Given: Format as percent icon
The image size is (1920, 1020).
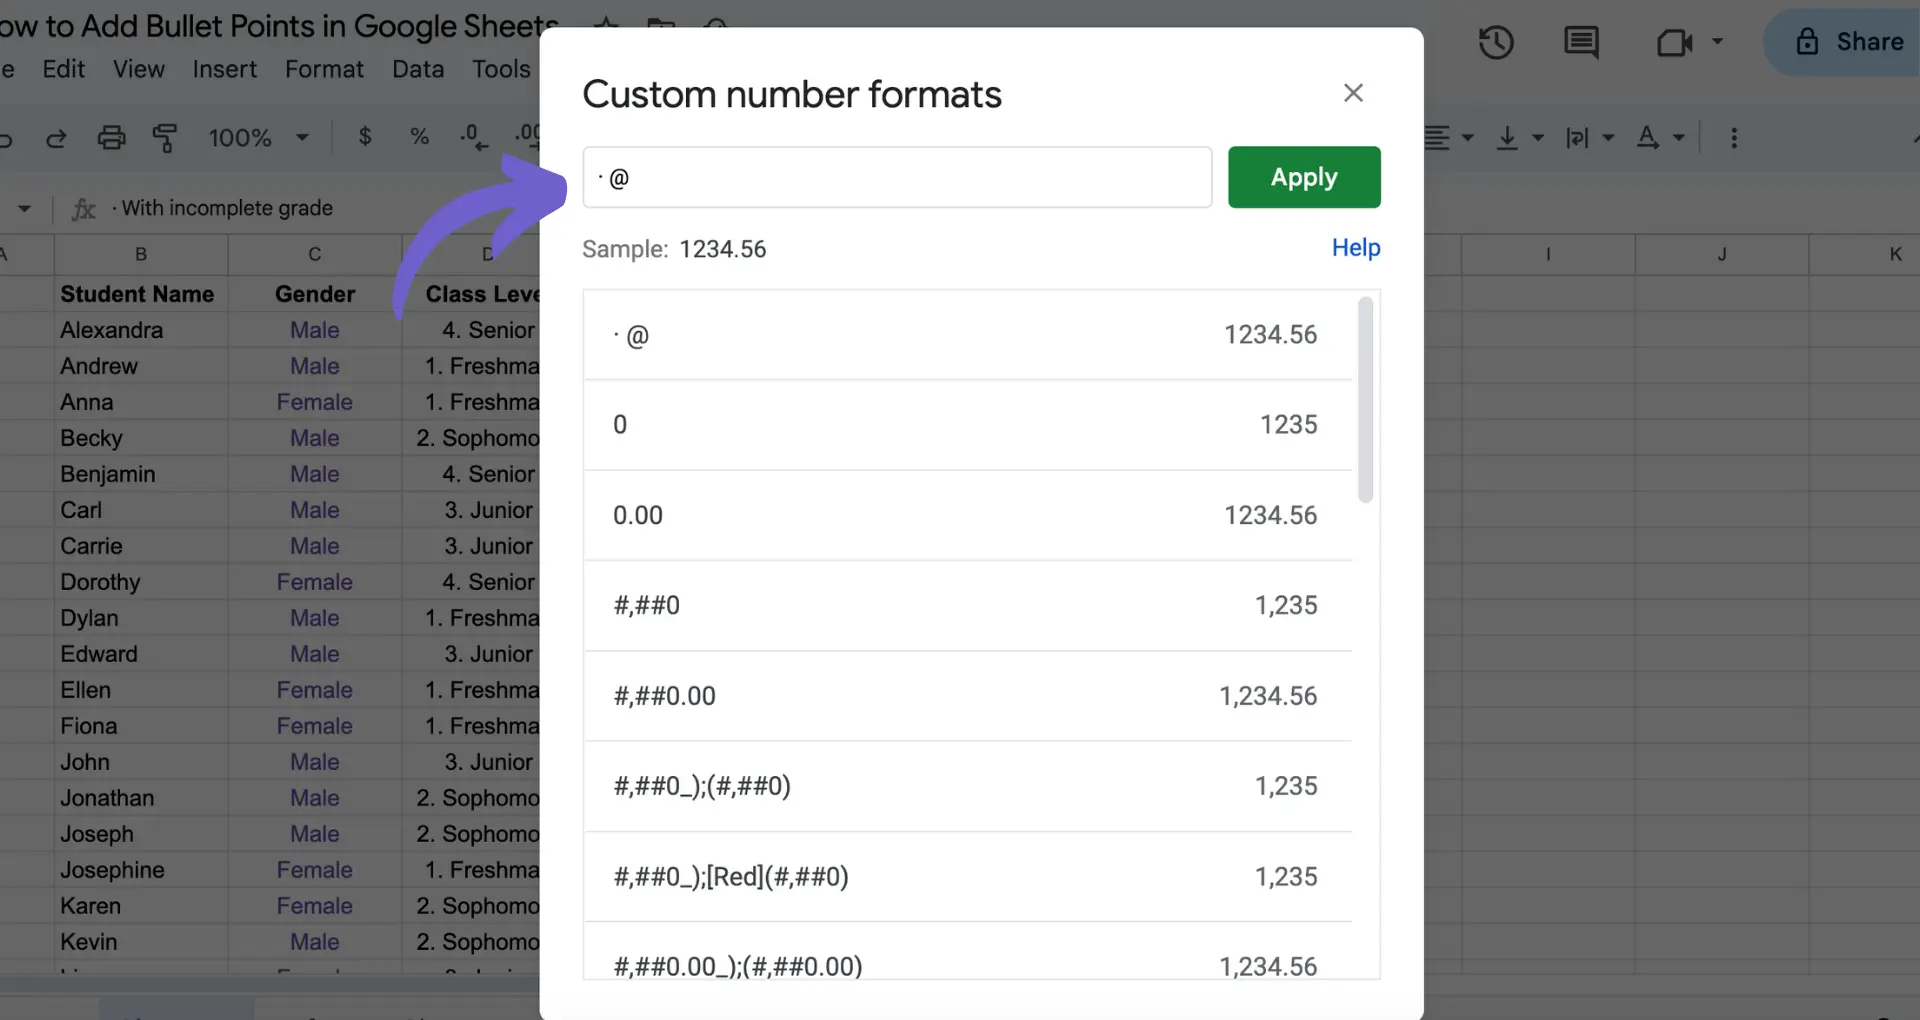Looking at the screenshot, I should [x=420, y=137].
